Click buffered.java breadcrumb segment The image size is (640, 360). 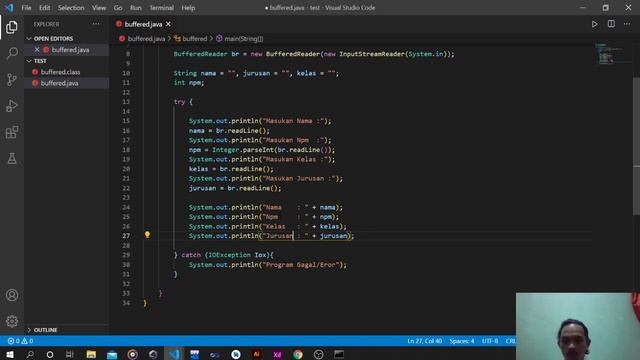click(x=146, y=39)
